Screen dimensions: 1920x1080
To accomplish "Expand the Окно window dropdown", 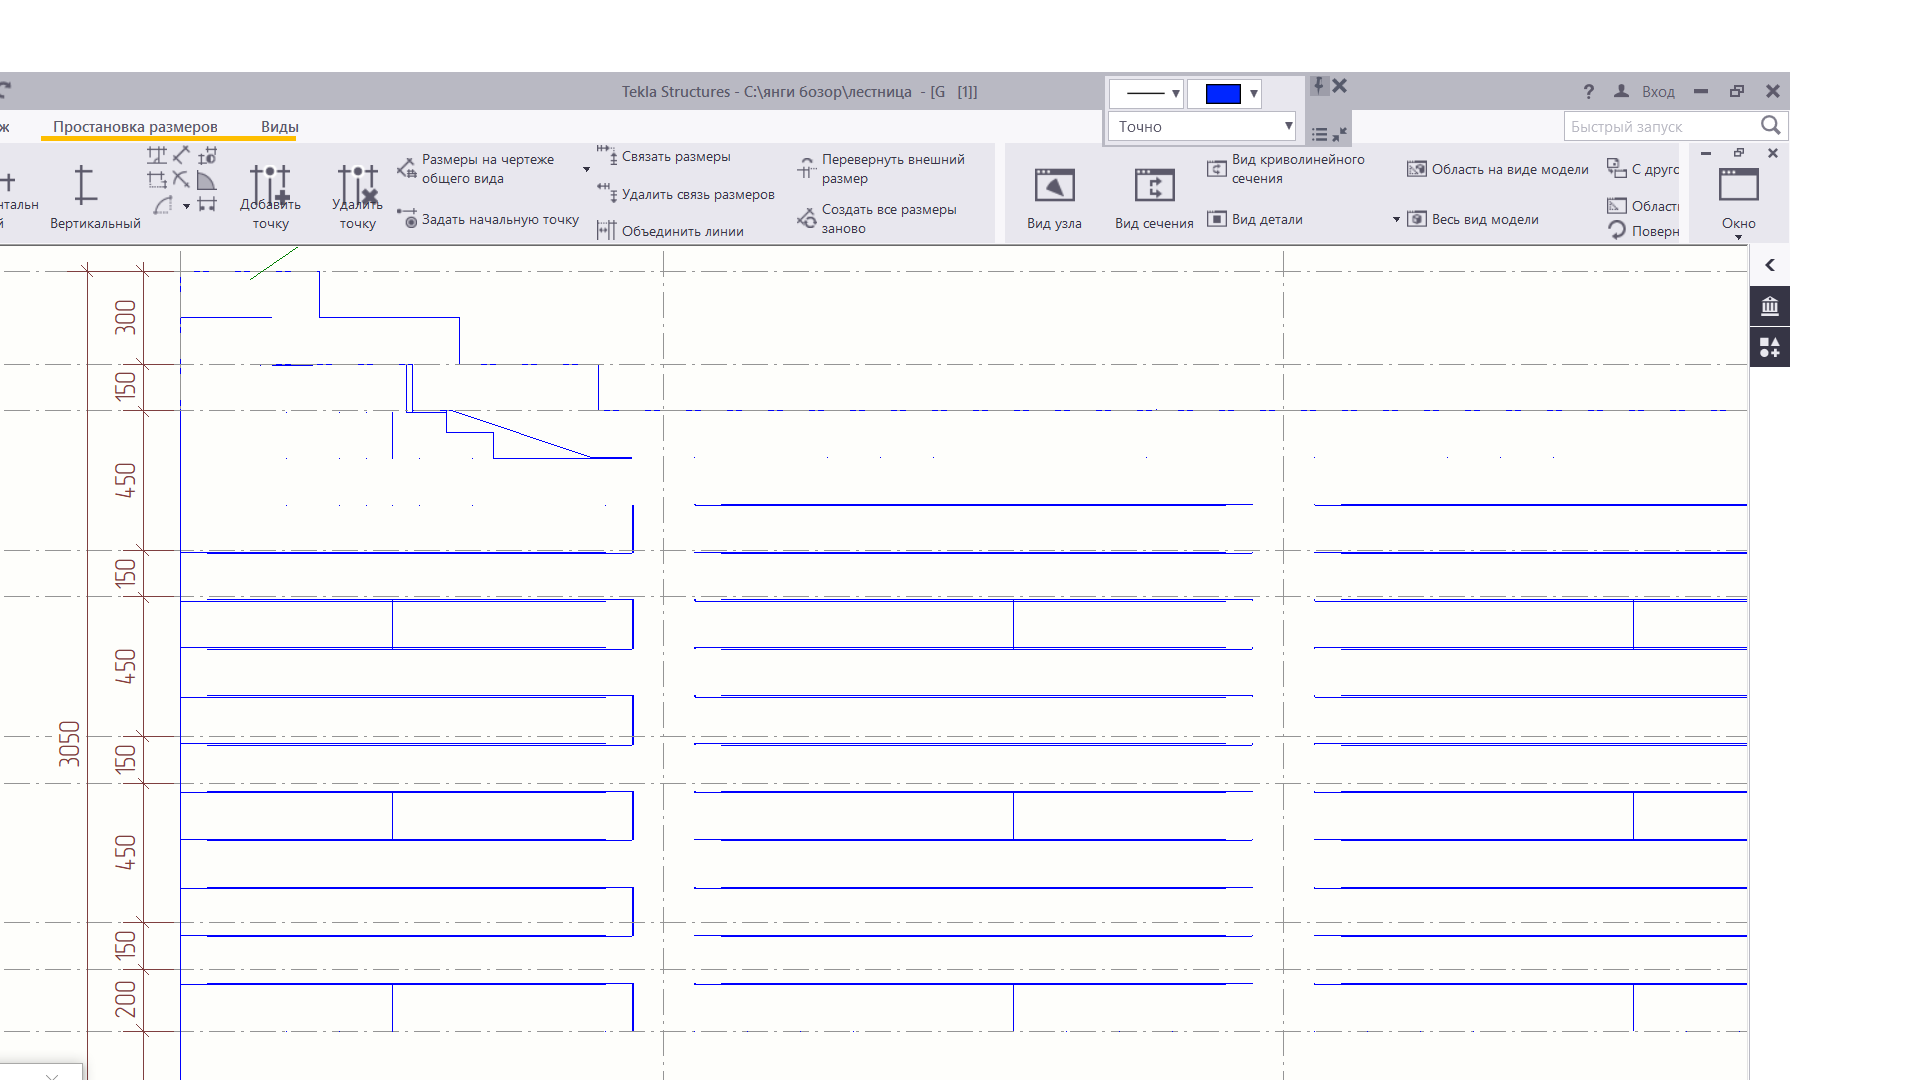I will [1738, 236].
